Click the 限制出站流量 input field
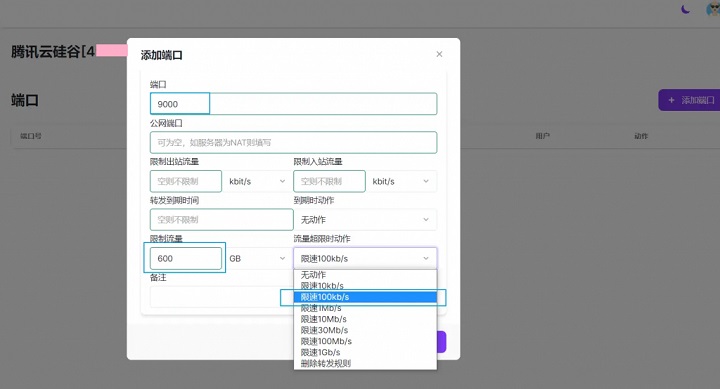Viewport: 720px width, 389px height. [186, 181]
